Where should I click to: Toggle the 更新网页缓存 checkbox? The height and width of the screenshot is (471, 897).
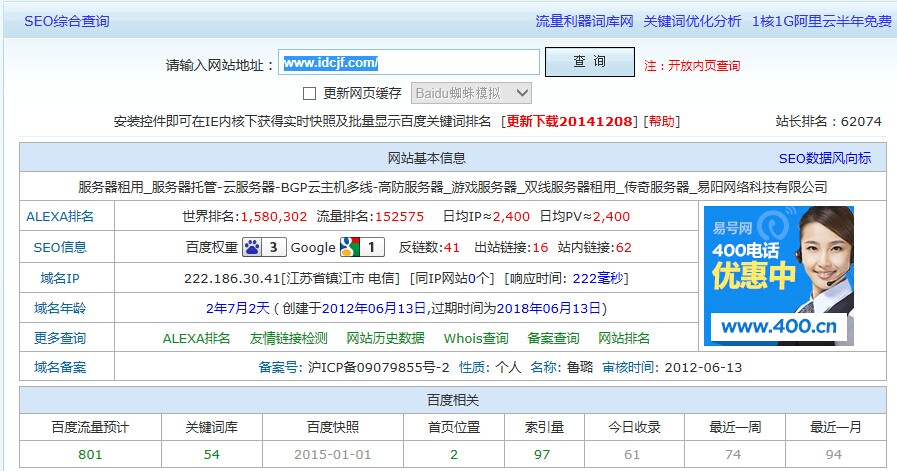[x=309, y=93]
